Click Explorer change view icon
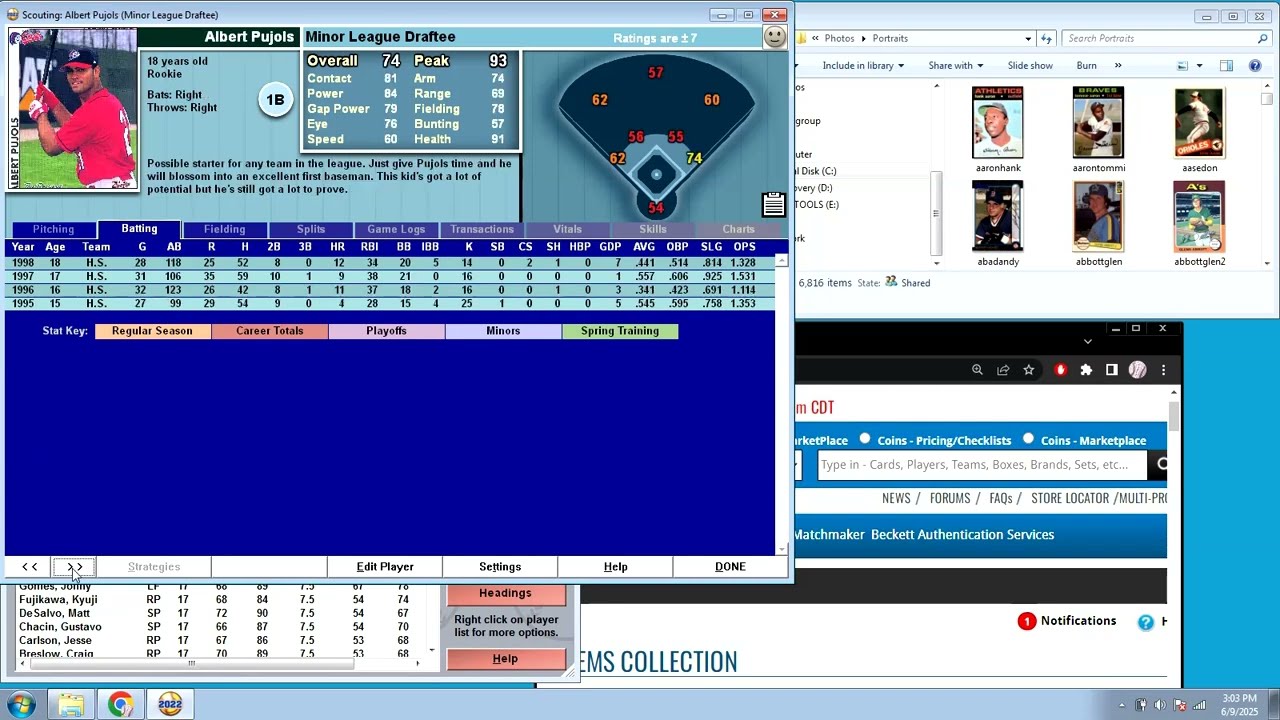Screen dimensions: 1280x720 [x=1182, y=66]
